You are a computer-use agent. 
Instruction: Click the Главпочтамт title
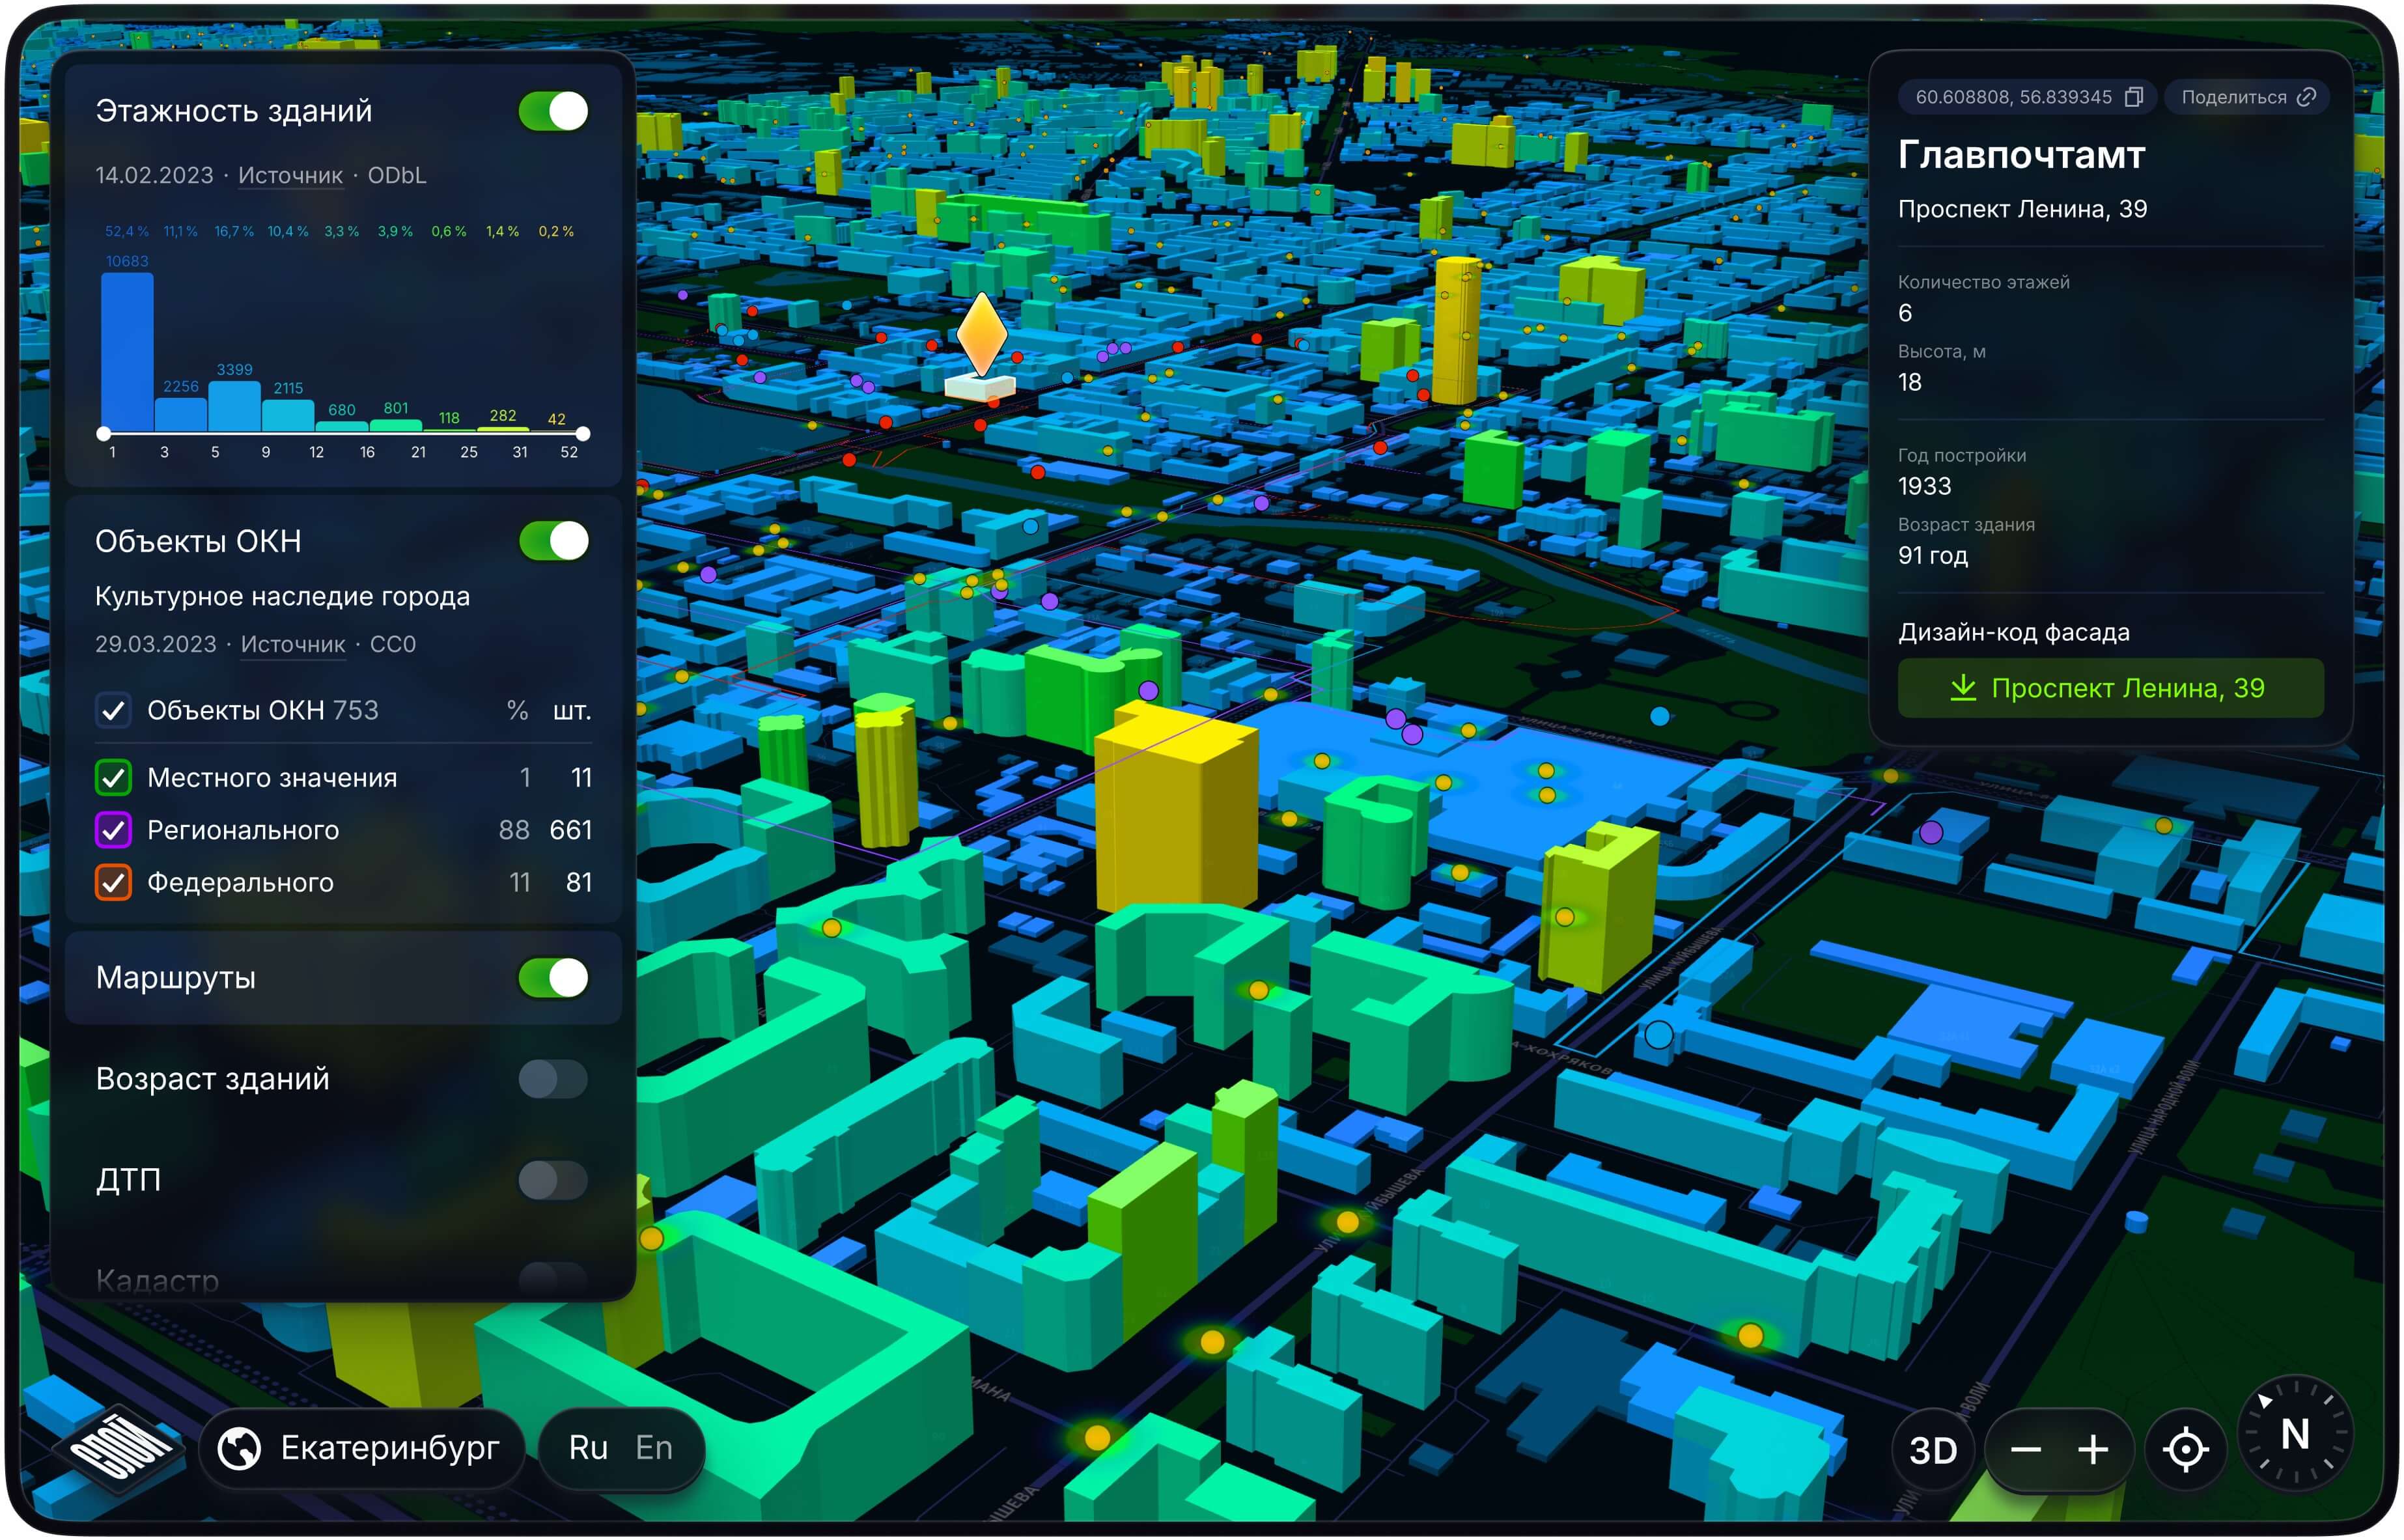(x=2021, y=154)
